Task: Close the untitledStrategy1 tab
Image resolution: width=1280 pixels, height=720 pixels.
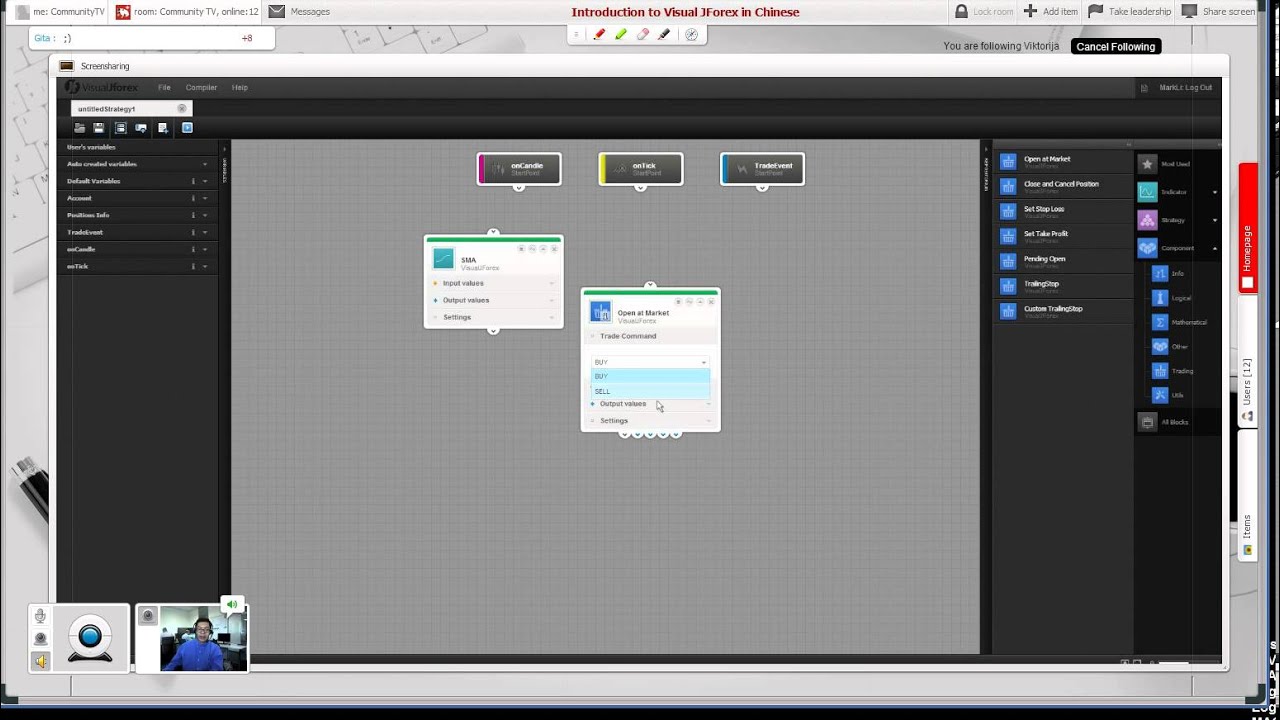Action: tap(182, 108)
